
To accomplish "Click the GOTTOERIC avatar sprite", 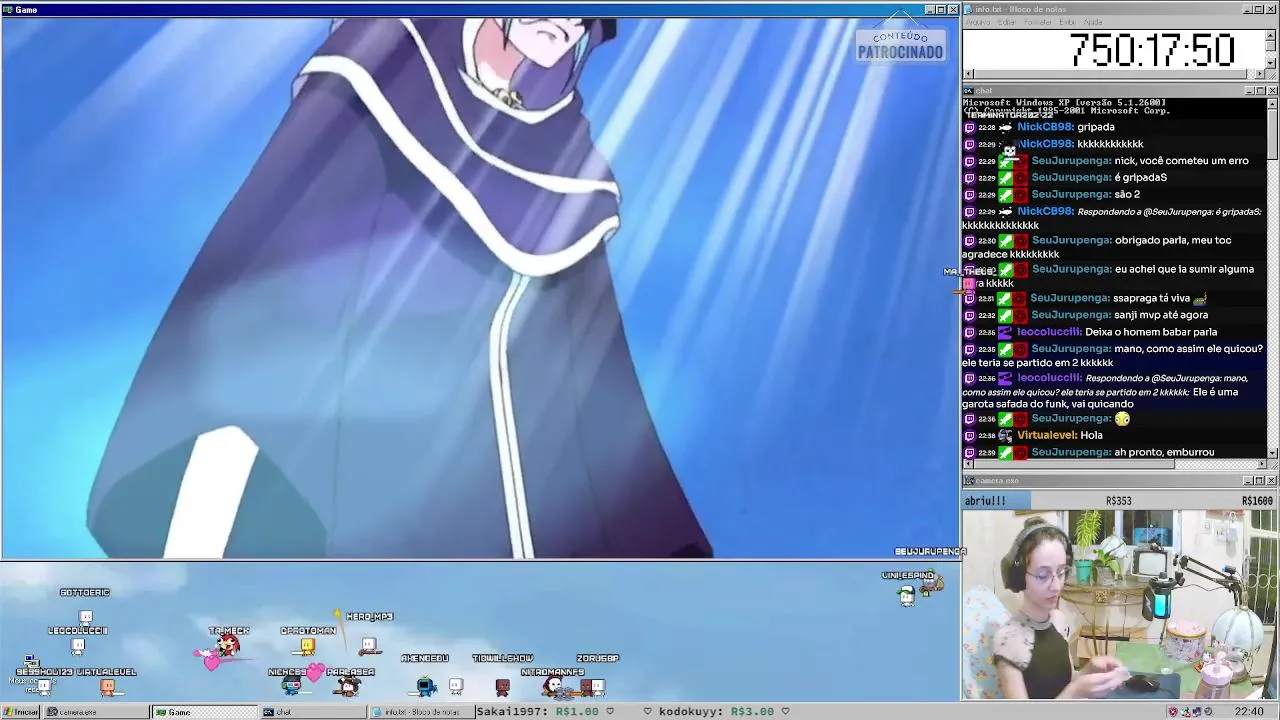I will pos(85,616).
